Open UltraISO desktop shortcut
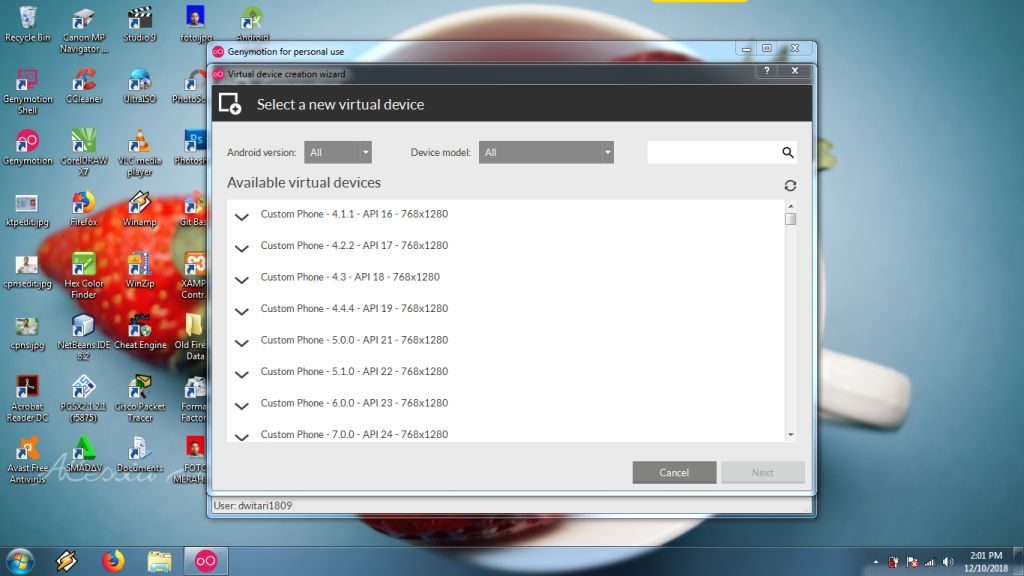Image resolution: width=1024 pixels, height=576 pixels. click(x=140, y=86)
